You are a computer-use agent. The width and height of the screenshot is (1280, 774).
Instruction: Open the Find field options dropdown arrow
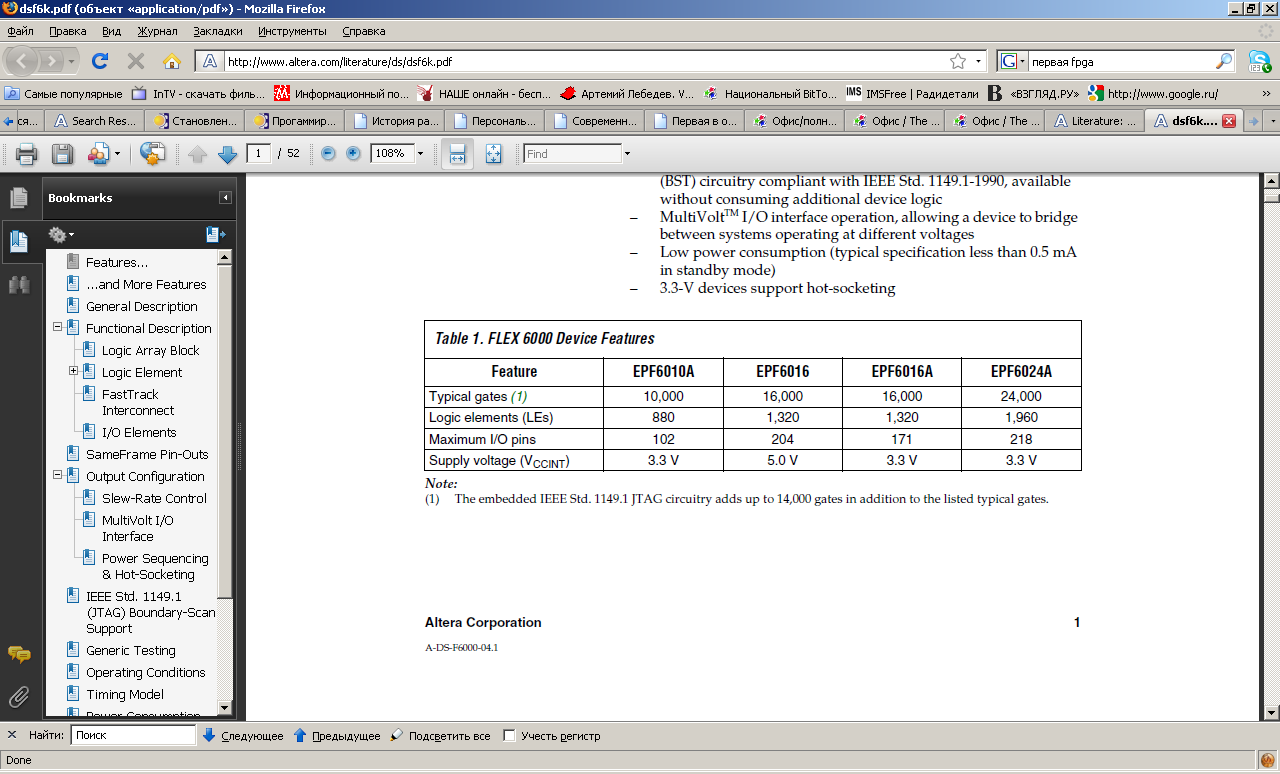[x=627, y=154]
